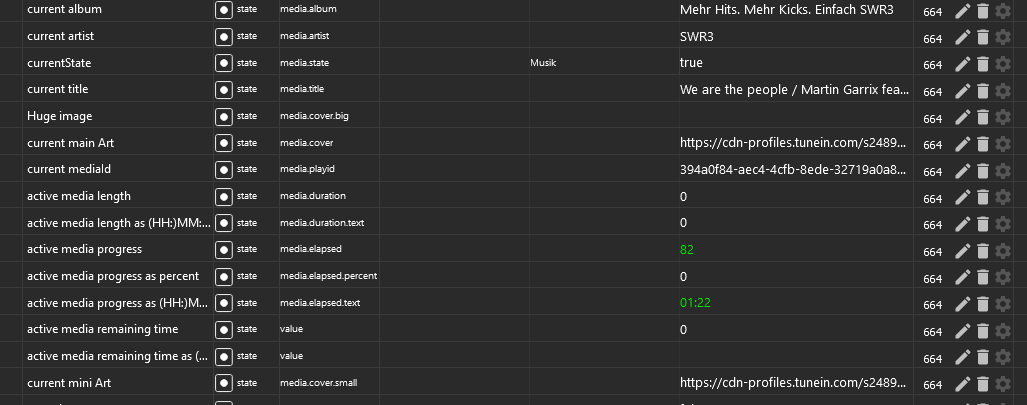
Task: Select the media.playid GUID value
Action: click(x=793, y=170)
